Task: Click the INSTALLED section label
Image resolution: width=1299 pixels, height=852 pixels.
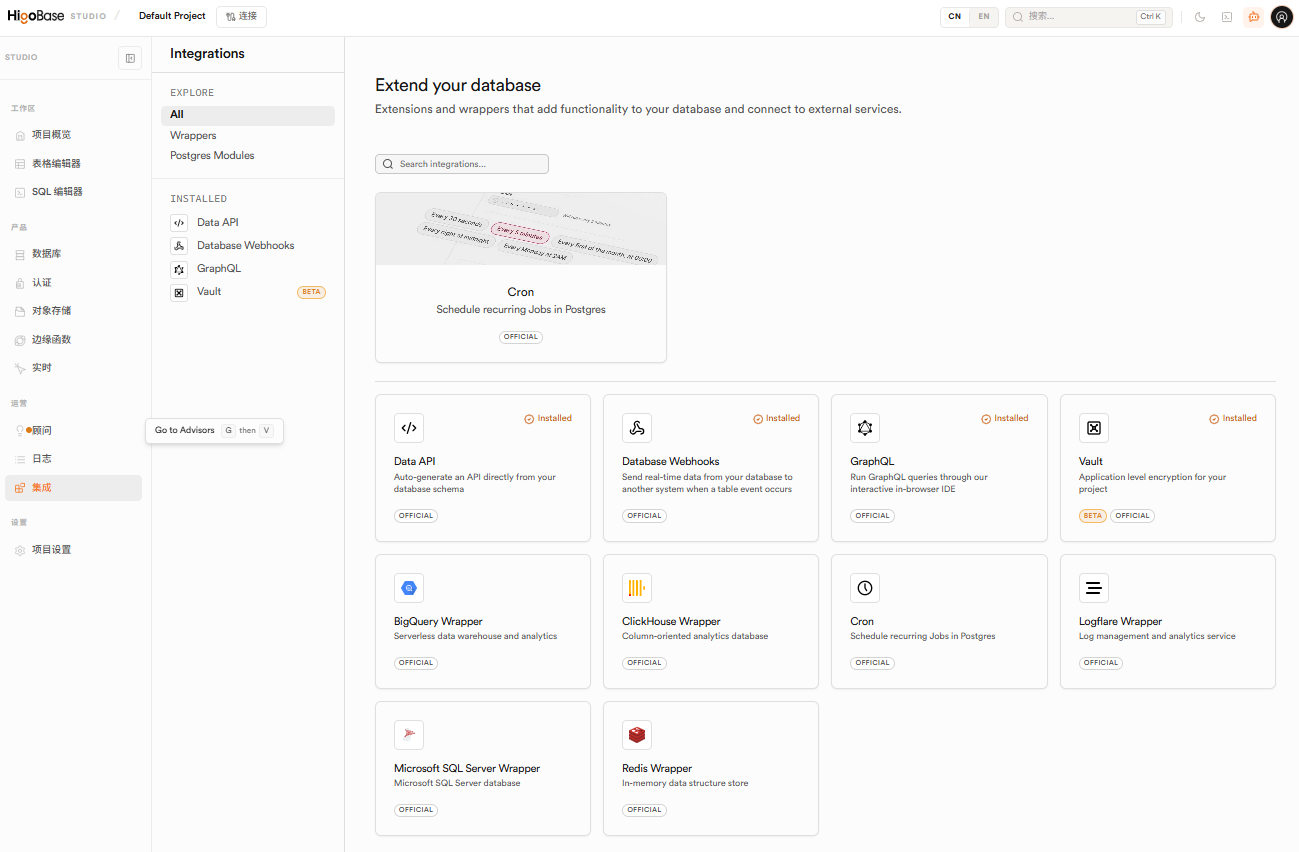Action: tap(199, 199)
